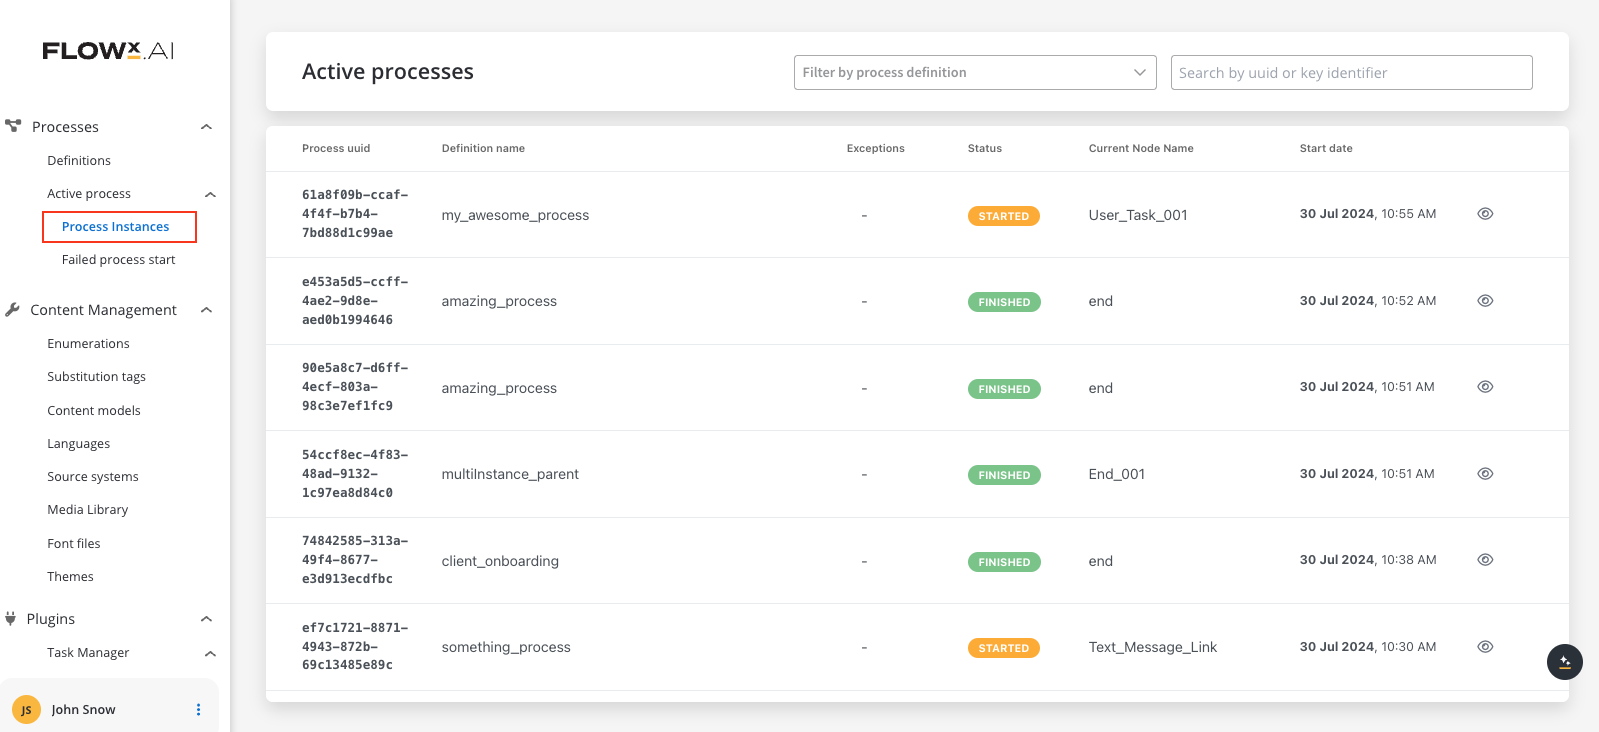This screenshot has height=732, width=1599.
Task: View the 98c3e7ef1fc9 amazing_process eye icon
Action: [1485, 387]
